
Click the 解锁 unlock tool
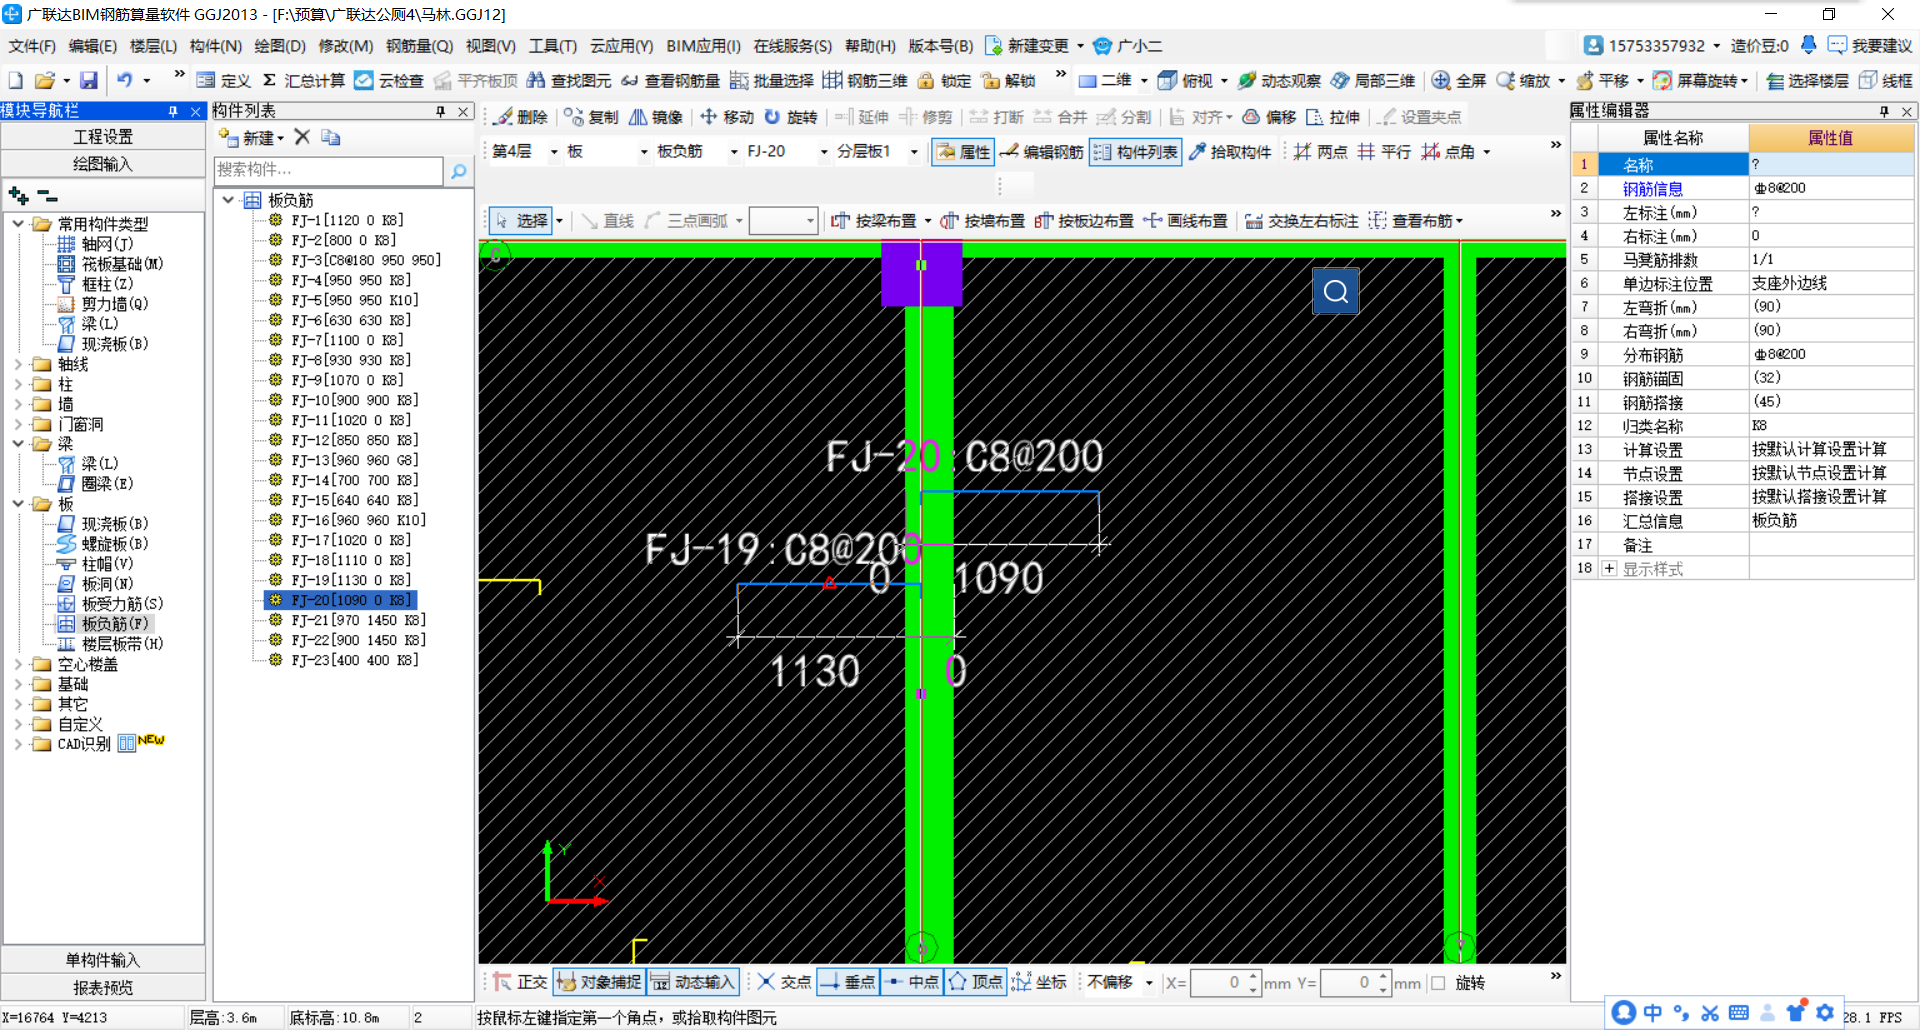(x=1008, y=80)
